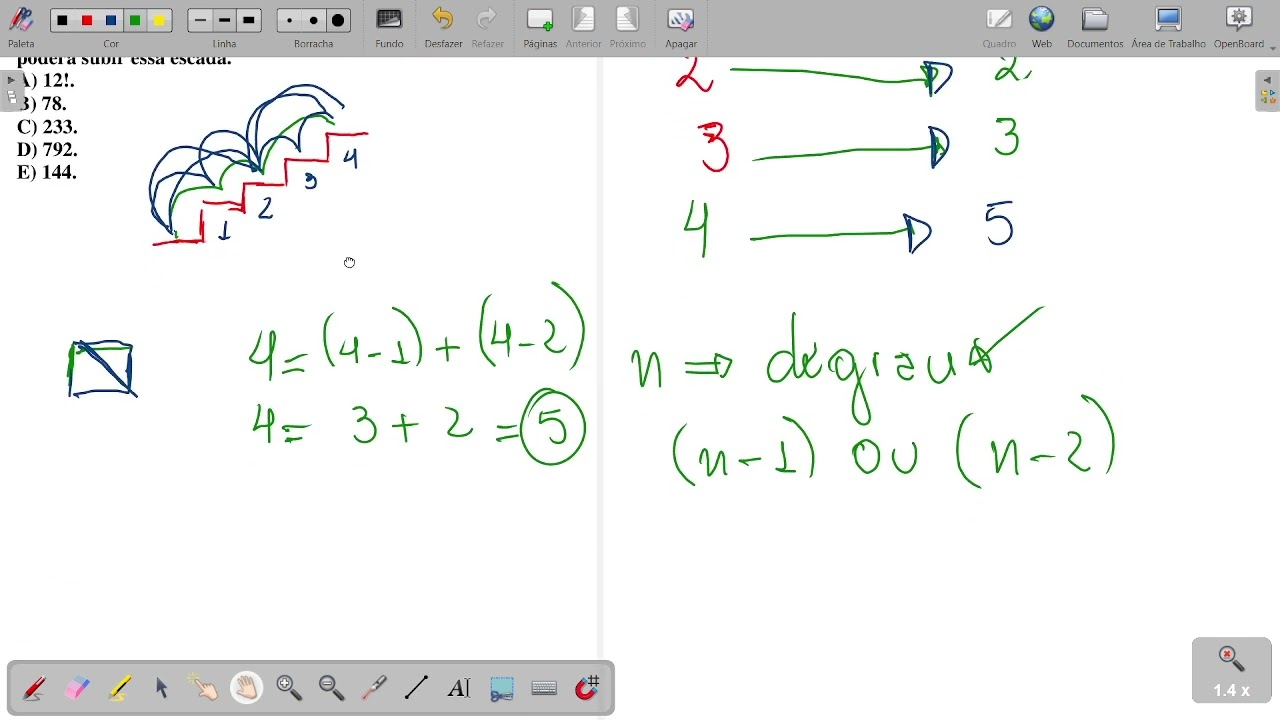Toggle the magnet snap-to-grid tool
1280x720 pixels.
click(x=587, y=688)
